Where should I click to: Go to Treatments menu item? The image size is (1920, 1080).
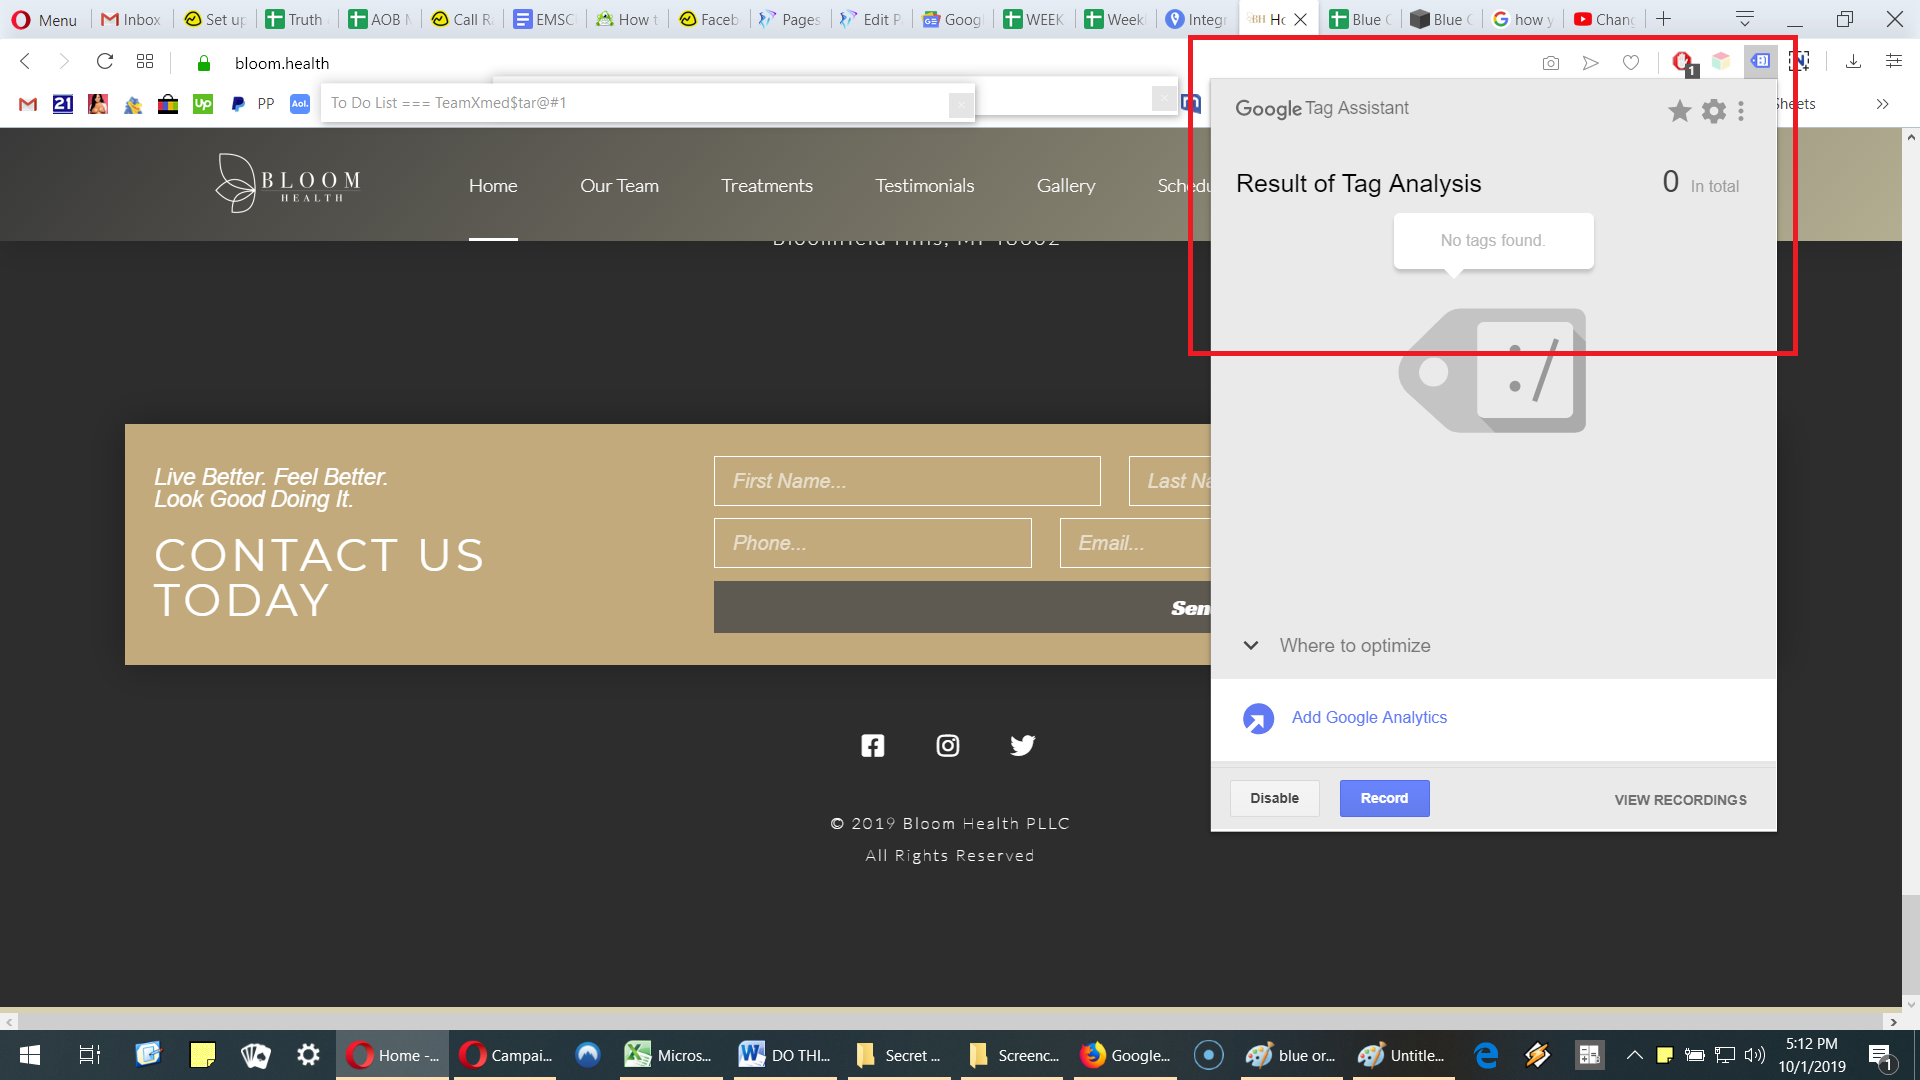767,186
